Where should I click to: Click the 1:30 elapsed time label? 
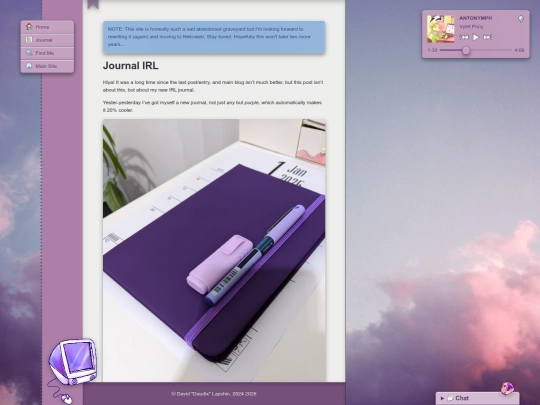click(x=432, y=51)
